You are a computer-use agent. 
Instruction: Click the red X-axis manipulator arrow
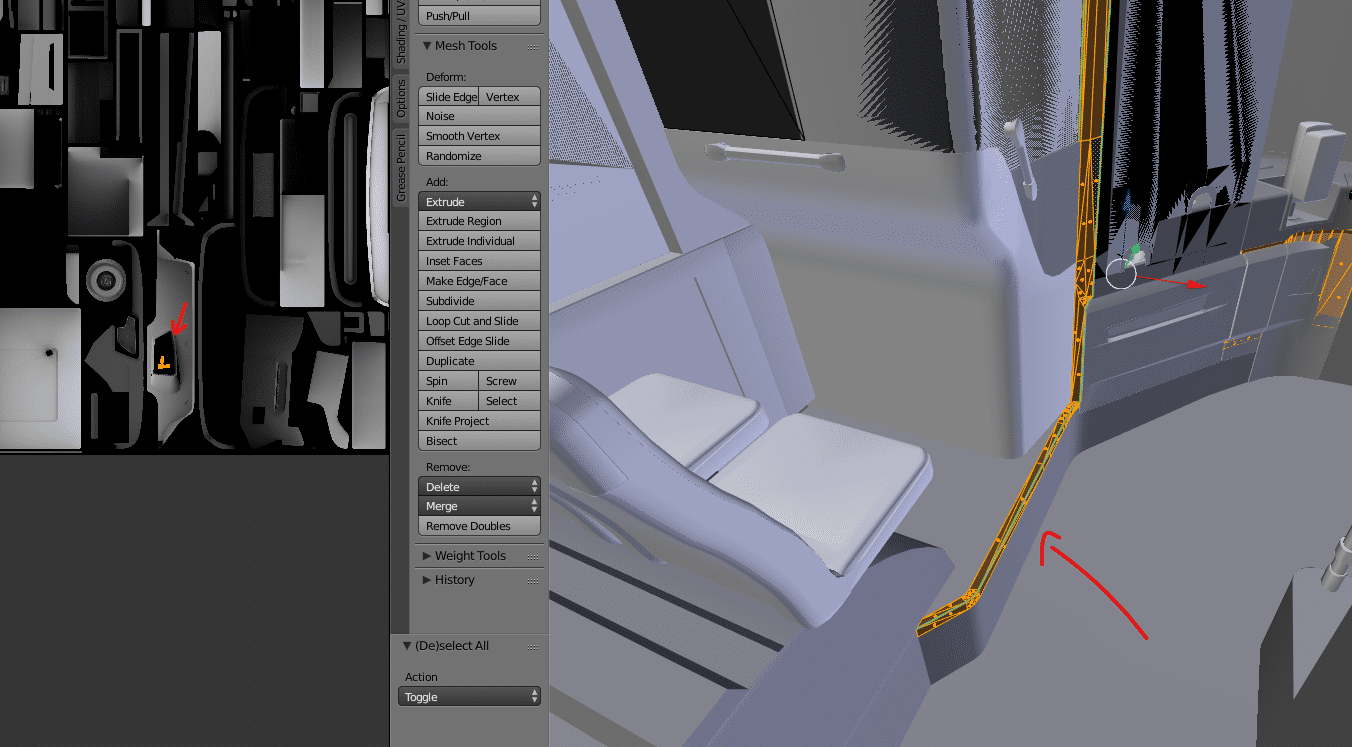(x=1197, y=285)
